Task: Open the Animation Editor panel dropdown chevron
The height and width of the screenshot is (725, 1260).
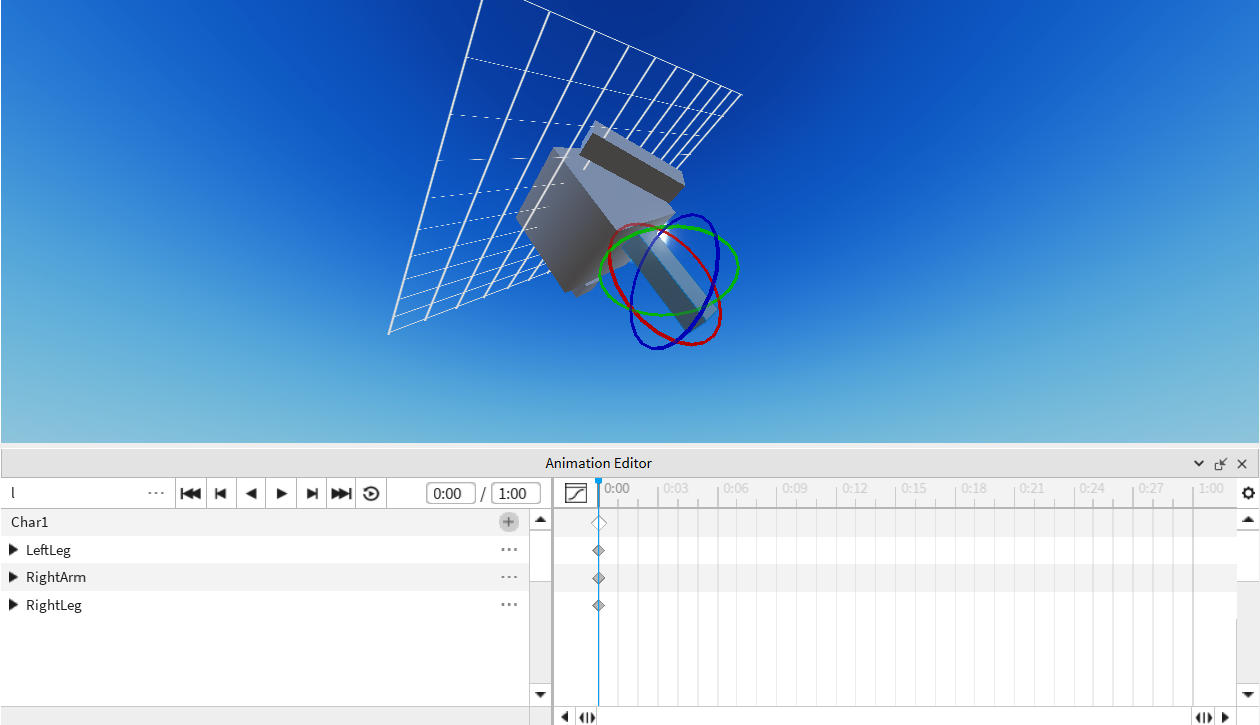Action: tap(1199, 464)
